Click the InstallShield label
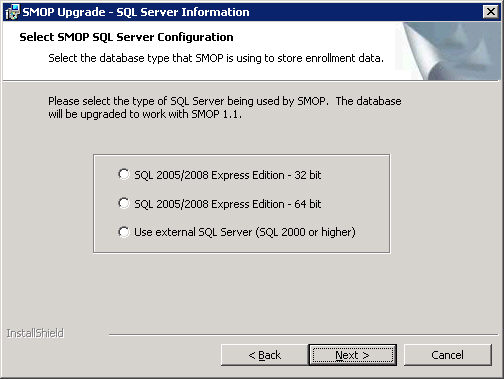This screenshot has height=379, width=504. (35, 333)
